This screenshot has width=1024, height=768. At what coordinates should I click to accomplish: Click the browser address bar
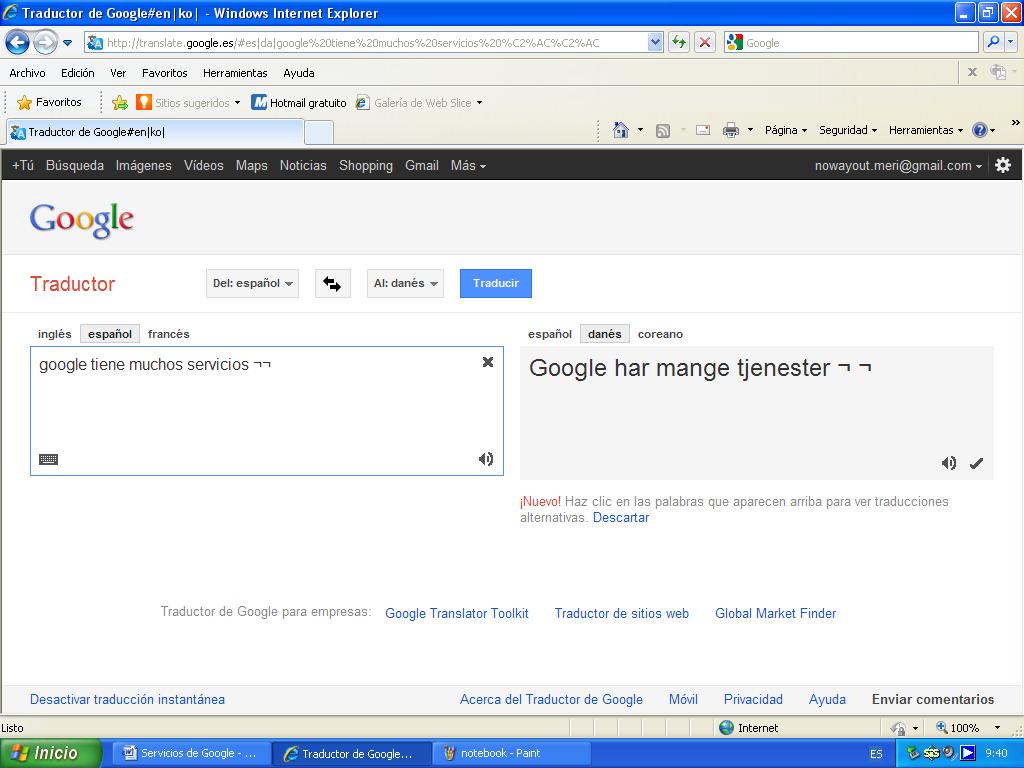tap(376, 42)
